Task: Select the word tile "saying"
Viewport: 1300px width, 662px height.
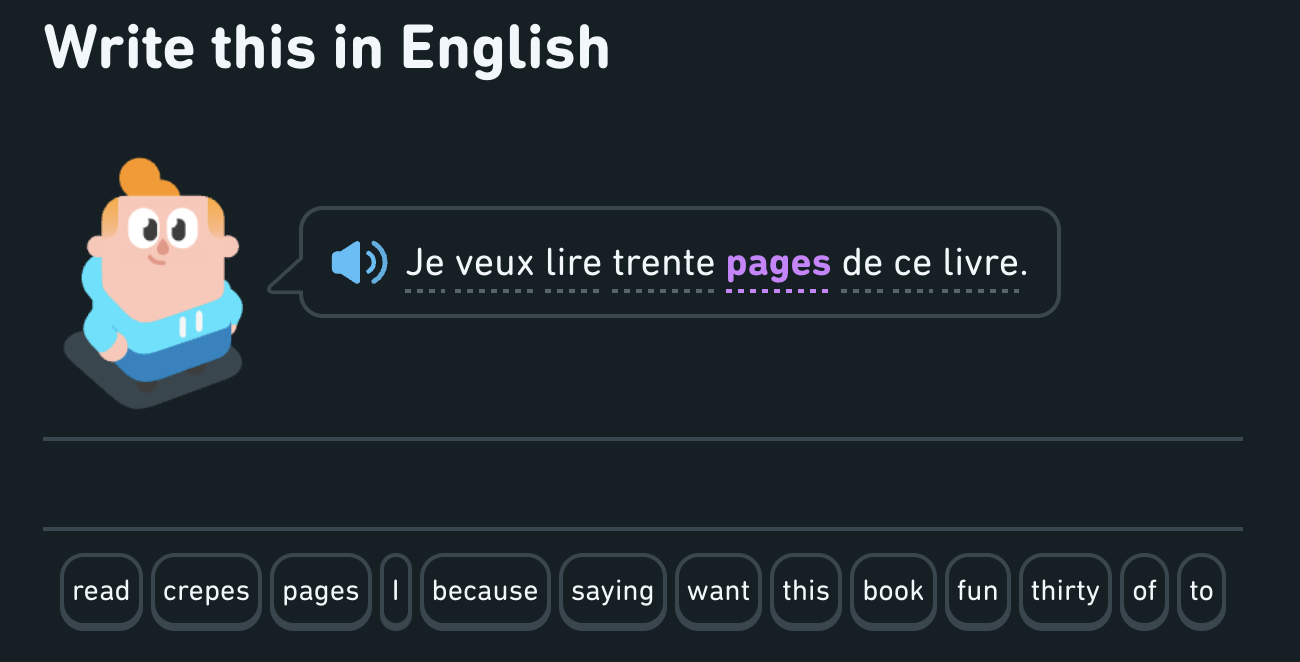Action: coord(613,591)
